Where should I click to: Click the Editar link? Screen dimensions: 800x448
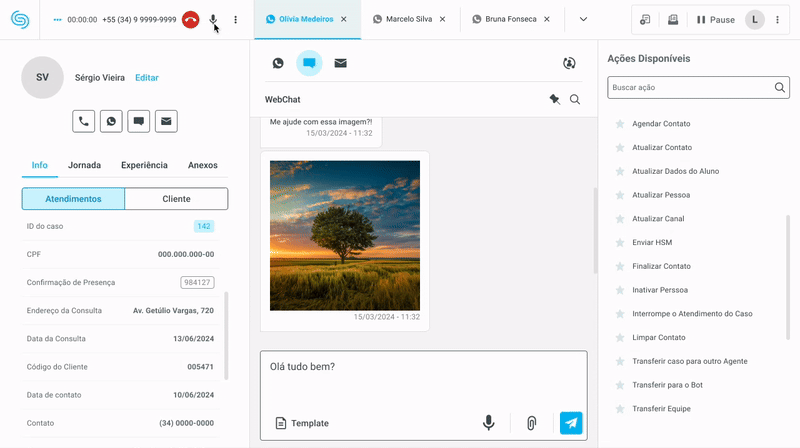[x=146, y=78]
